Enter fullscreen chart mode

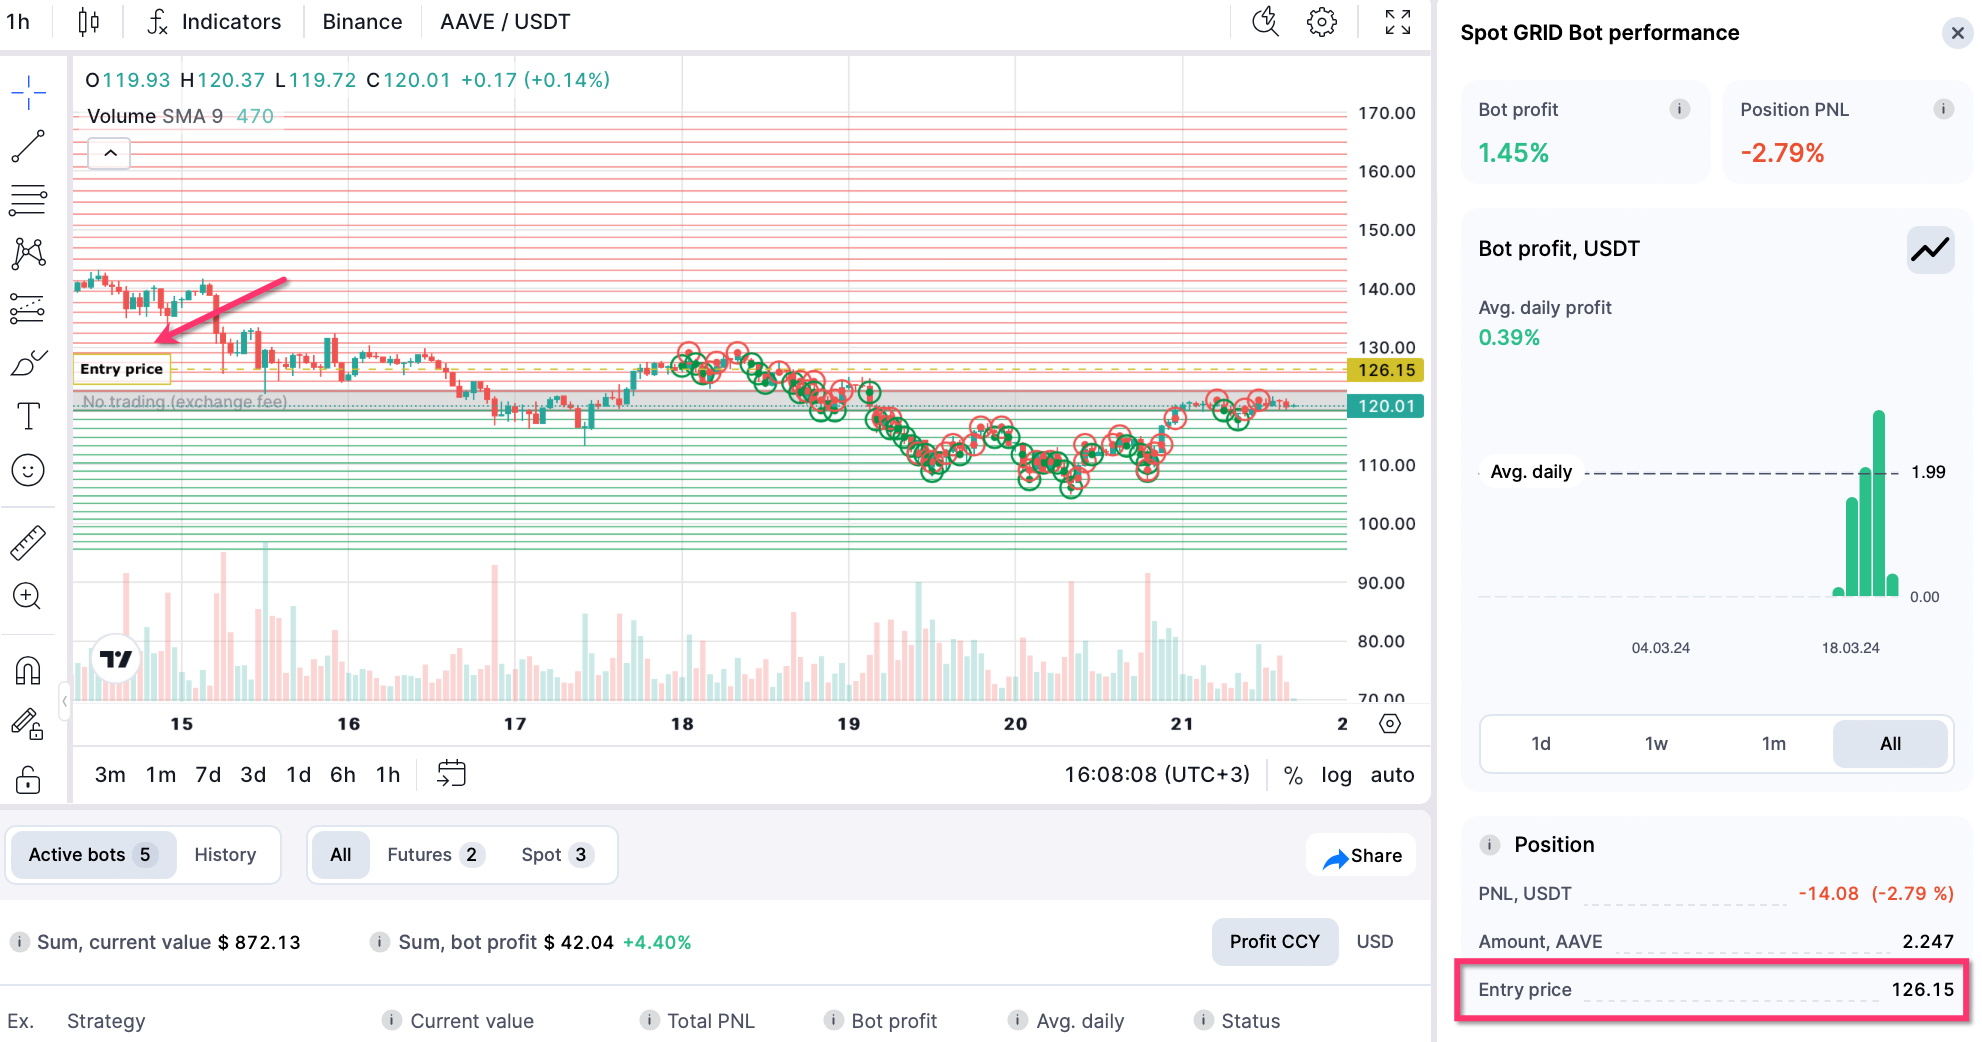pyautogui.click(x=1397, y=22)
